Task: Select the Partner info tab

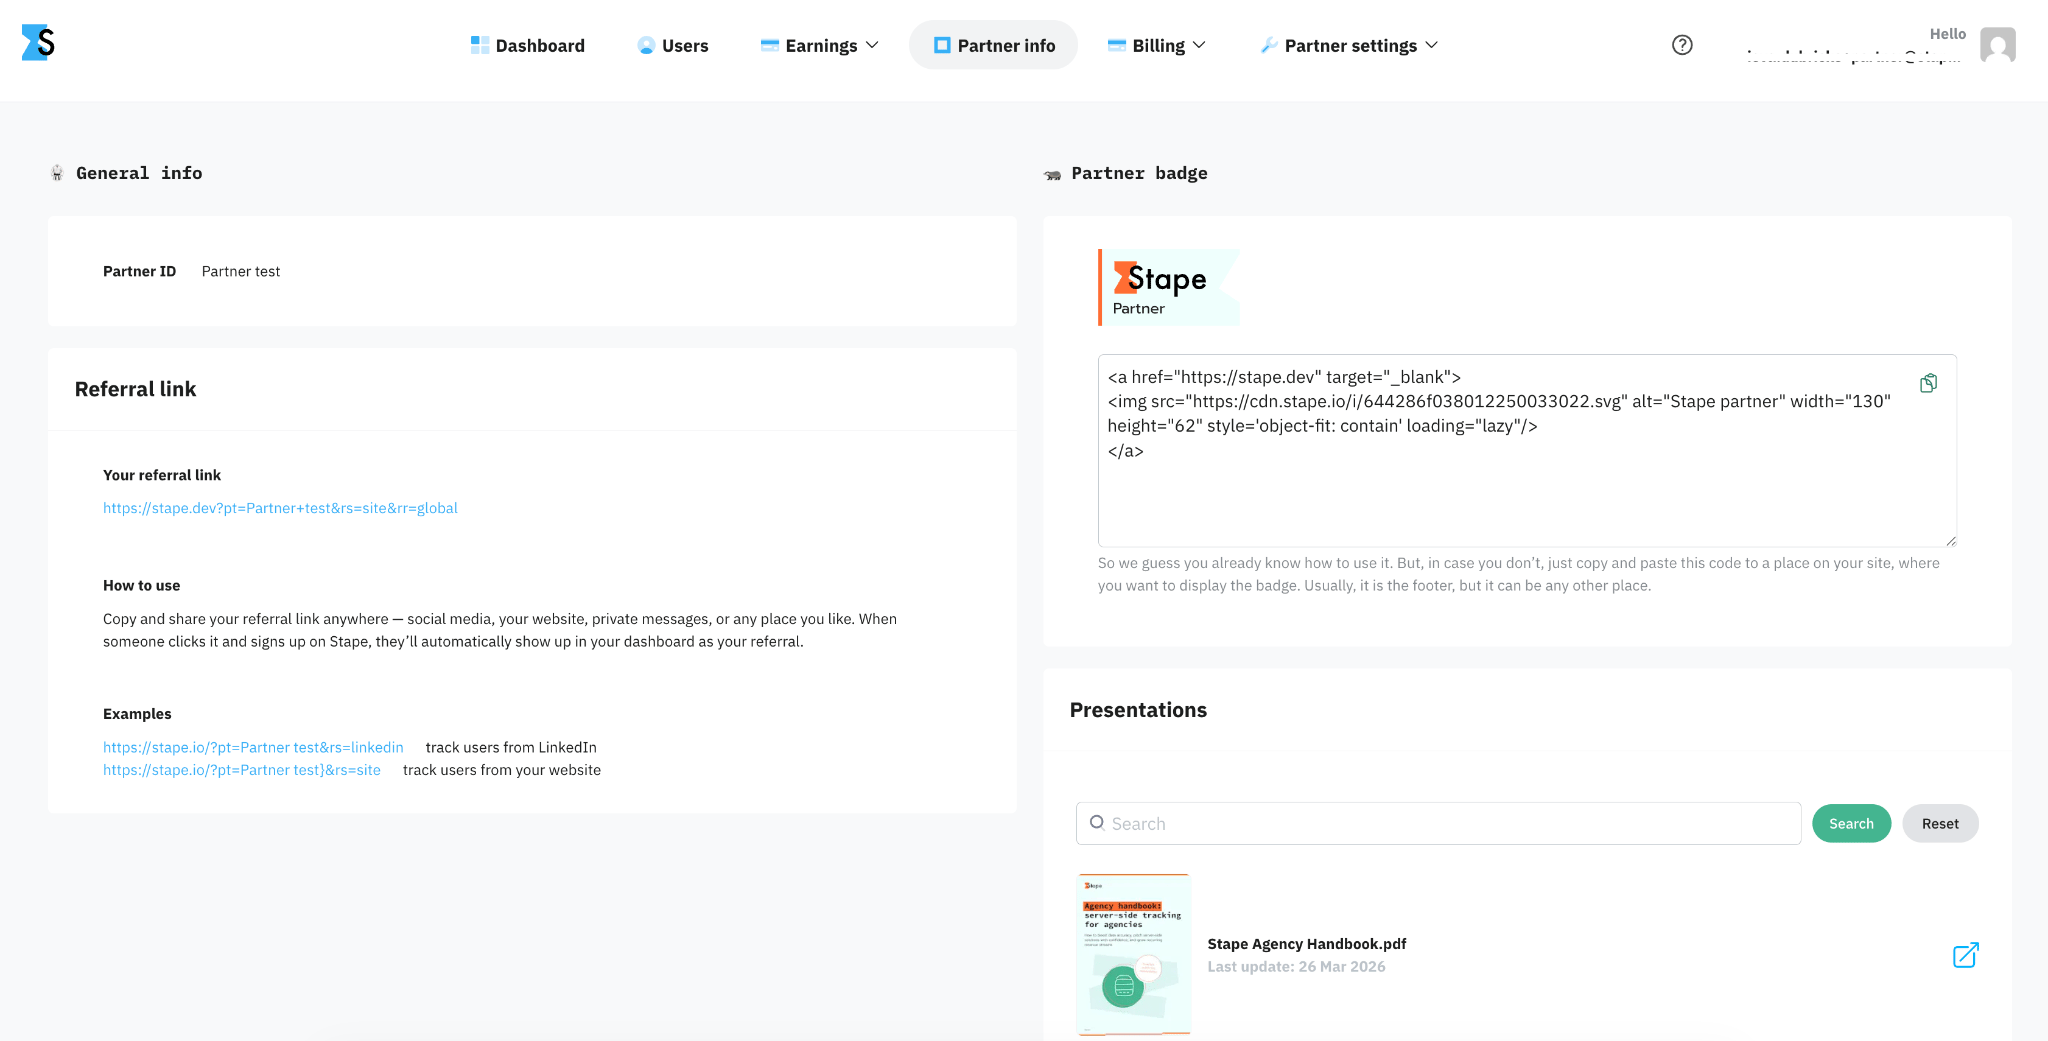Action: tap(994, 45)
